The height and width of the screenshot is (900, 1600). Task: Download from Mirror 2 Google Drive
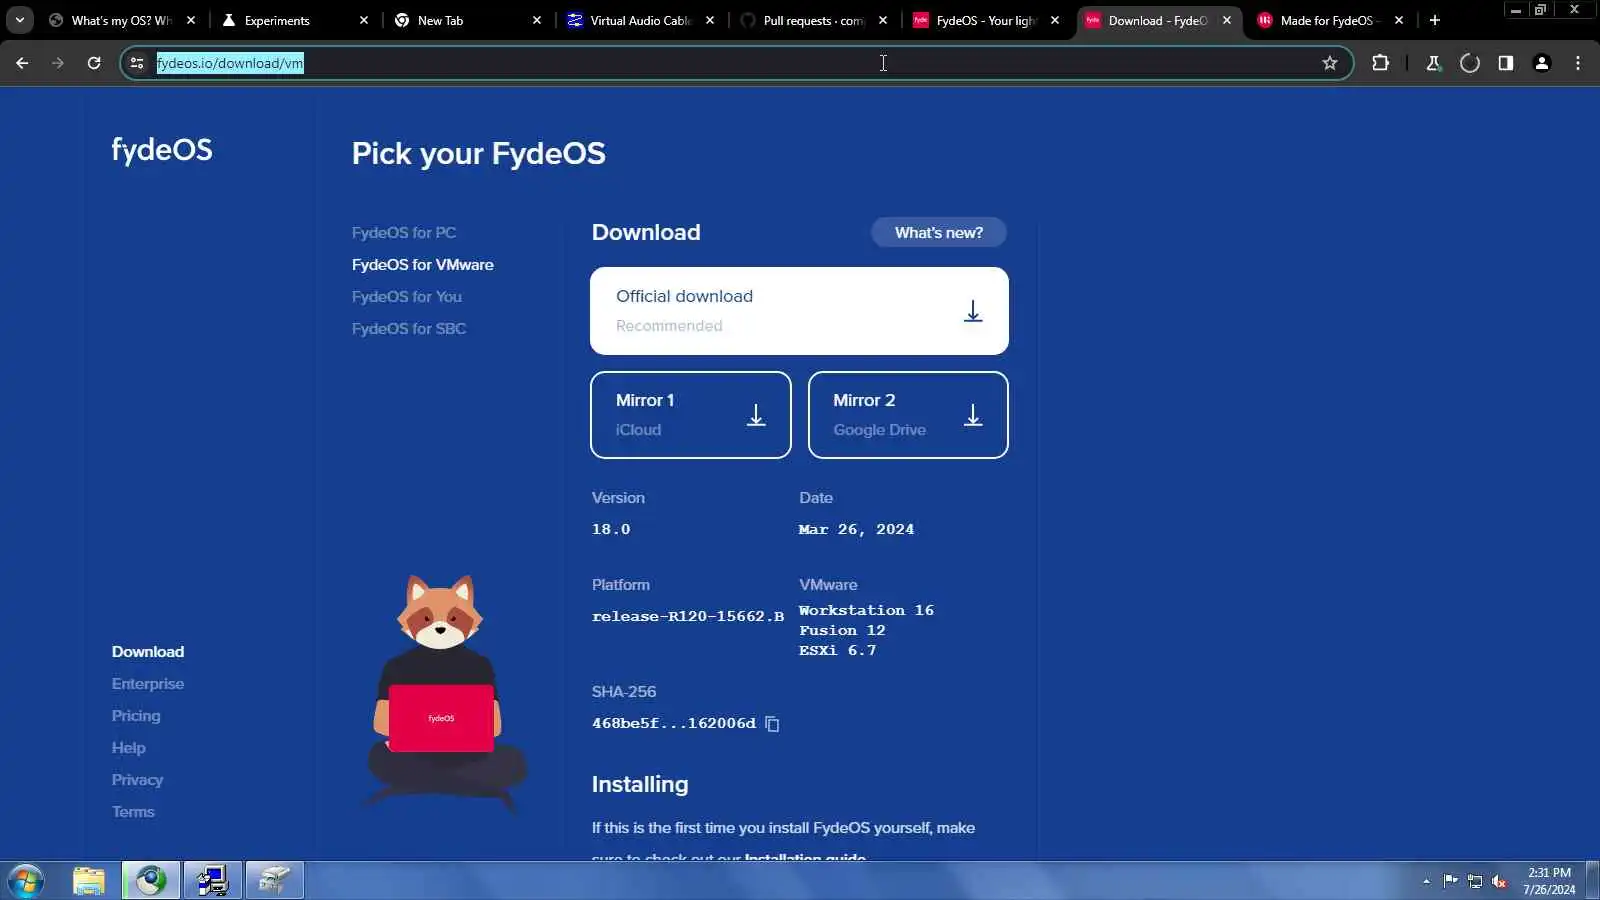point(908,414)
